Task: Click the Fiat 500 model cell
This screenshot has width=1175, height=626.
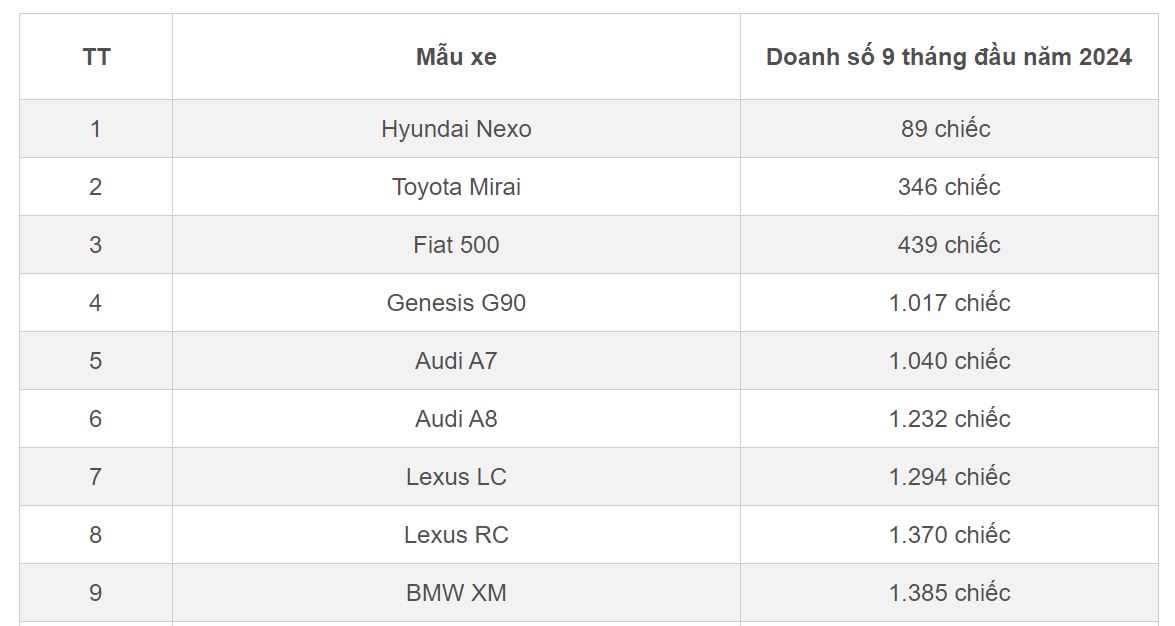Action: 456,245
